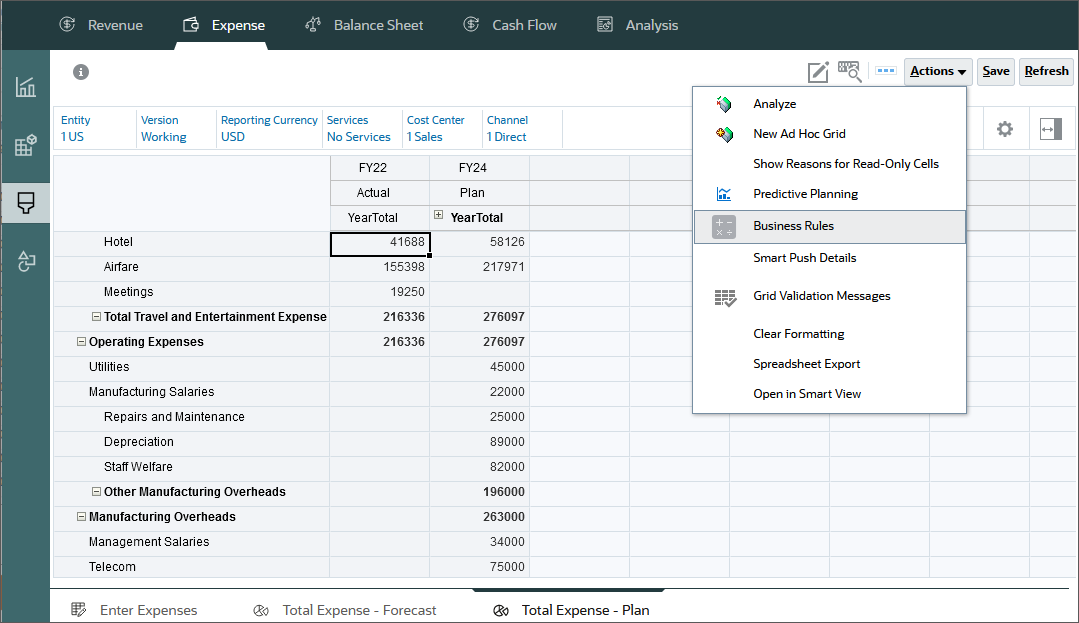
Task: Click the edit grid pencil icon
Action: pos(818,71)
